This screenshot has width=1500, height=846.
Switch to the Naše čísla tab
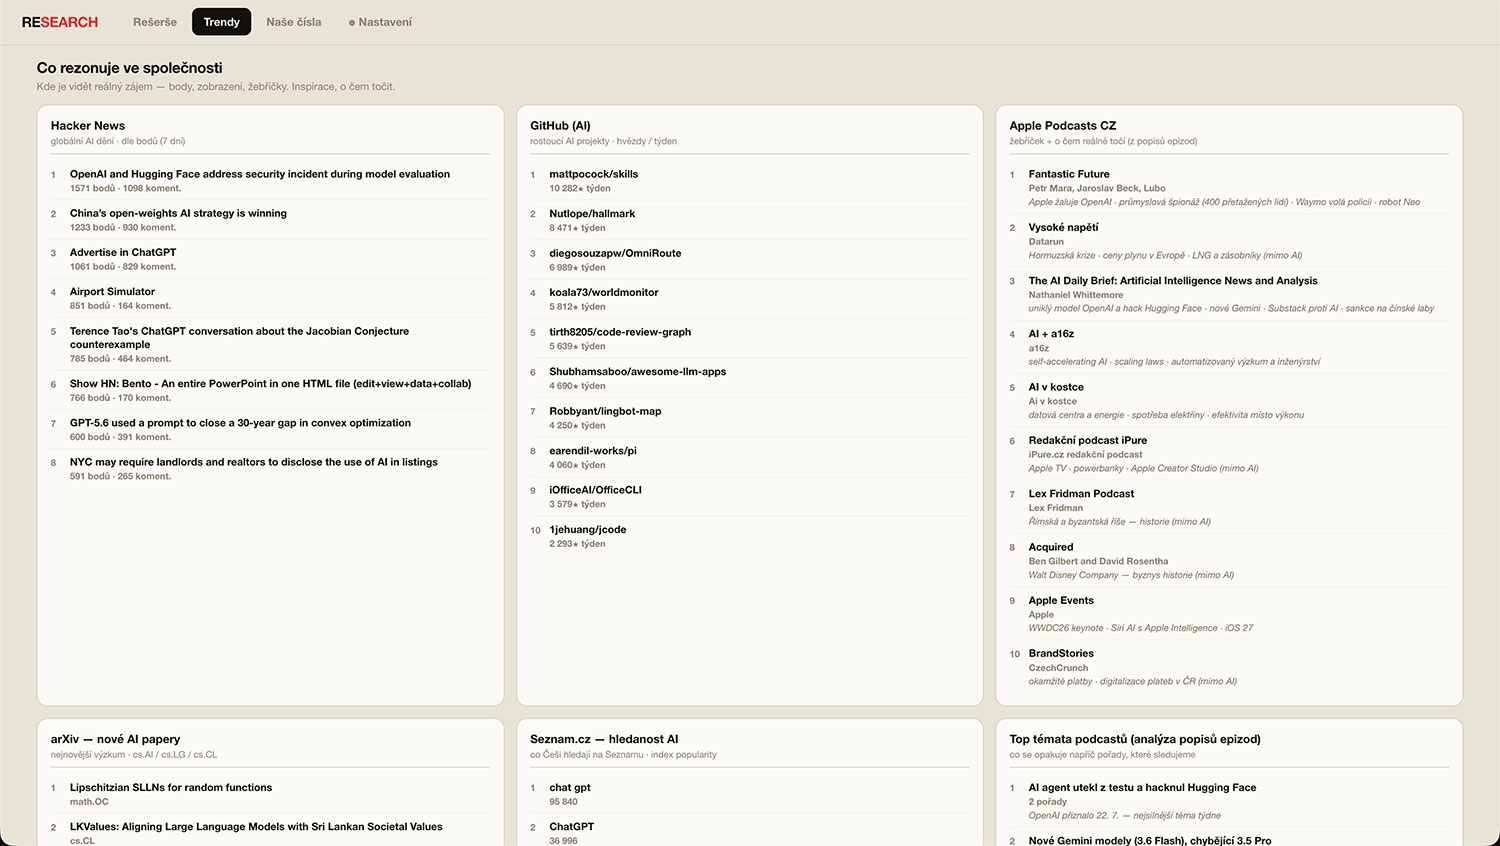pyautogui.click(x=294, y=22)
